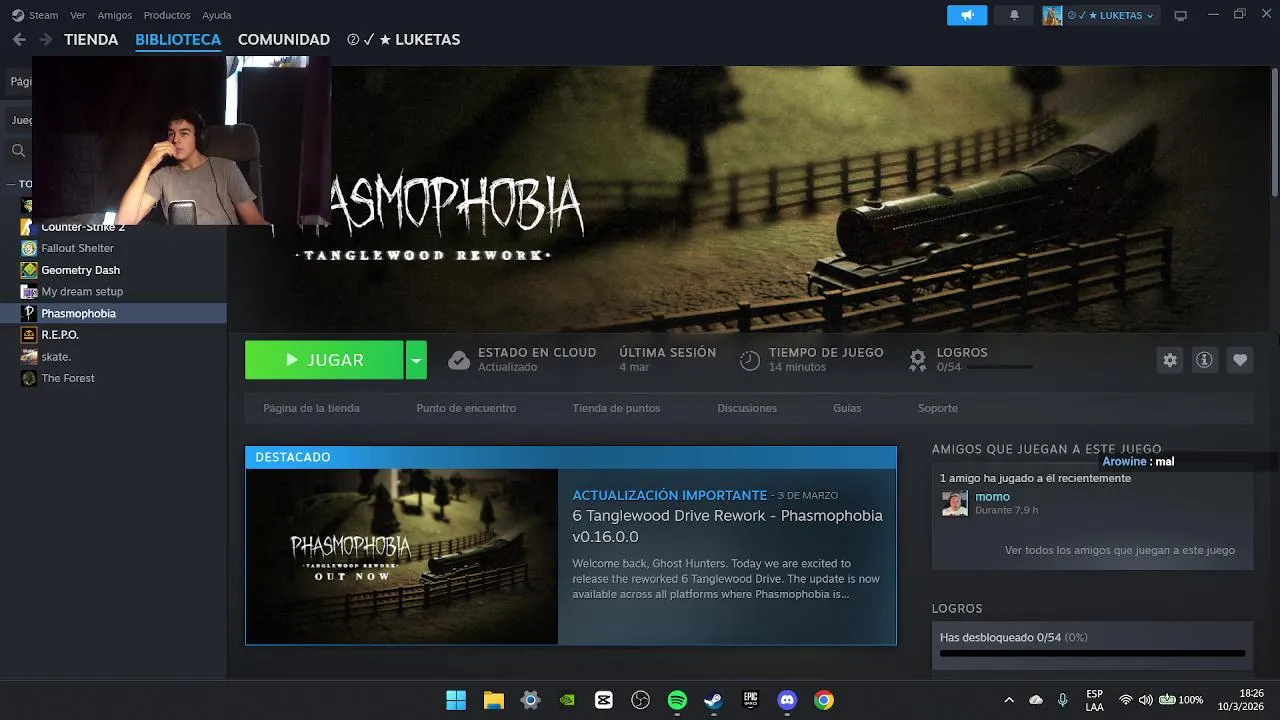Add Phasmophobia to favorites heart
Image resolution: width=1280 pixels, height=720 pixels.
1240,360
